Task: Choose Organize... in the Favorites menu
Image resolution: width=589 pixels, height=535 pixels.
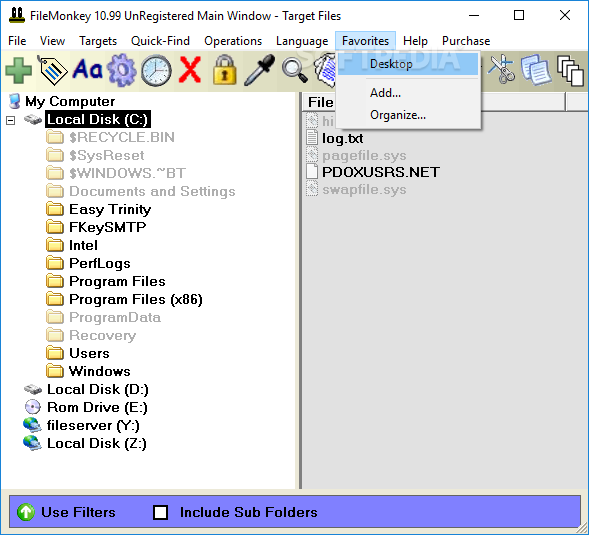Action: click(408, 115)
